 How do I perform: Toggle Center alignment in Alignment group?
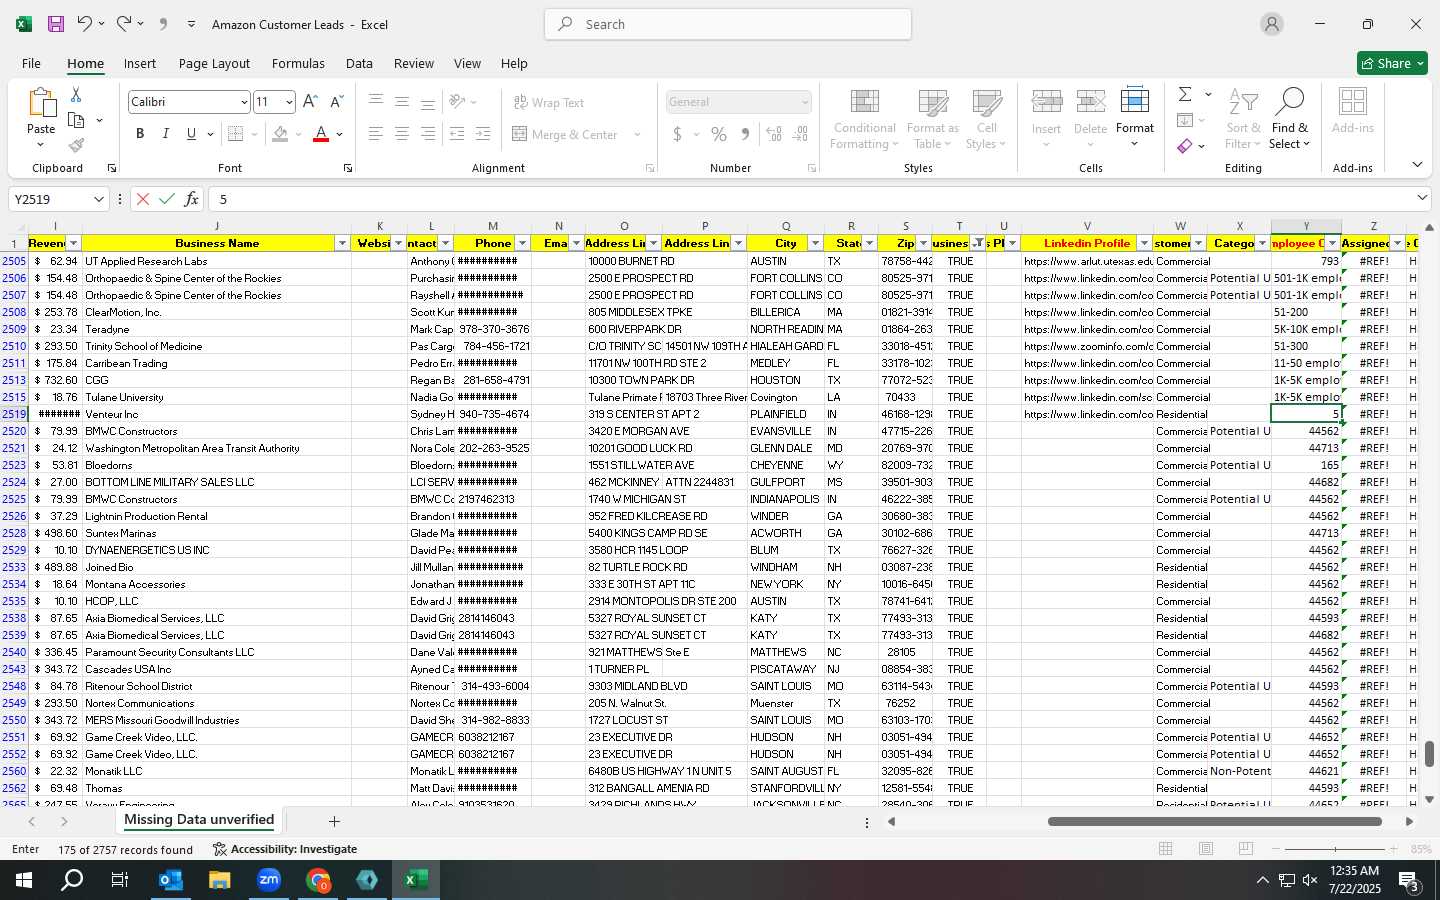(x=402, y=134)
